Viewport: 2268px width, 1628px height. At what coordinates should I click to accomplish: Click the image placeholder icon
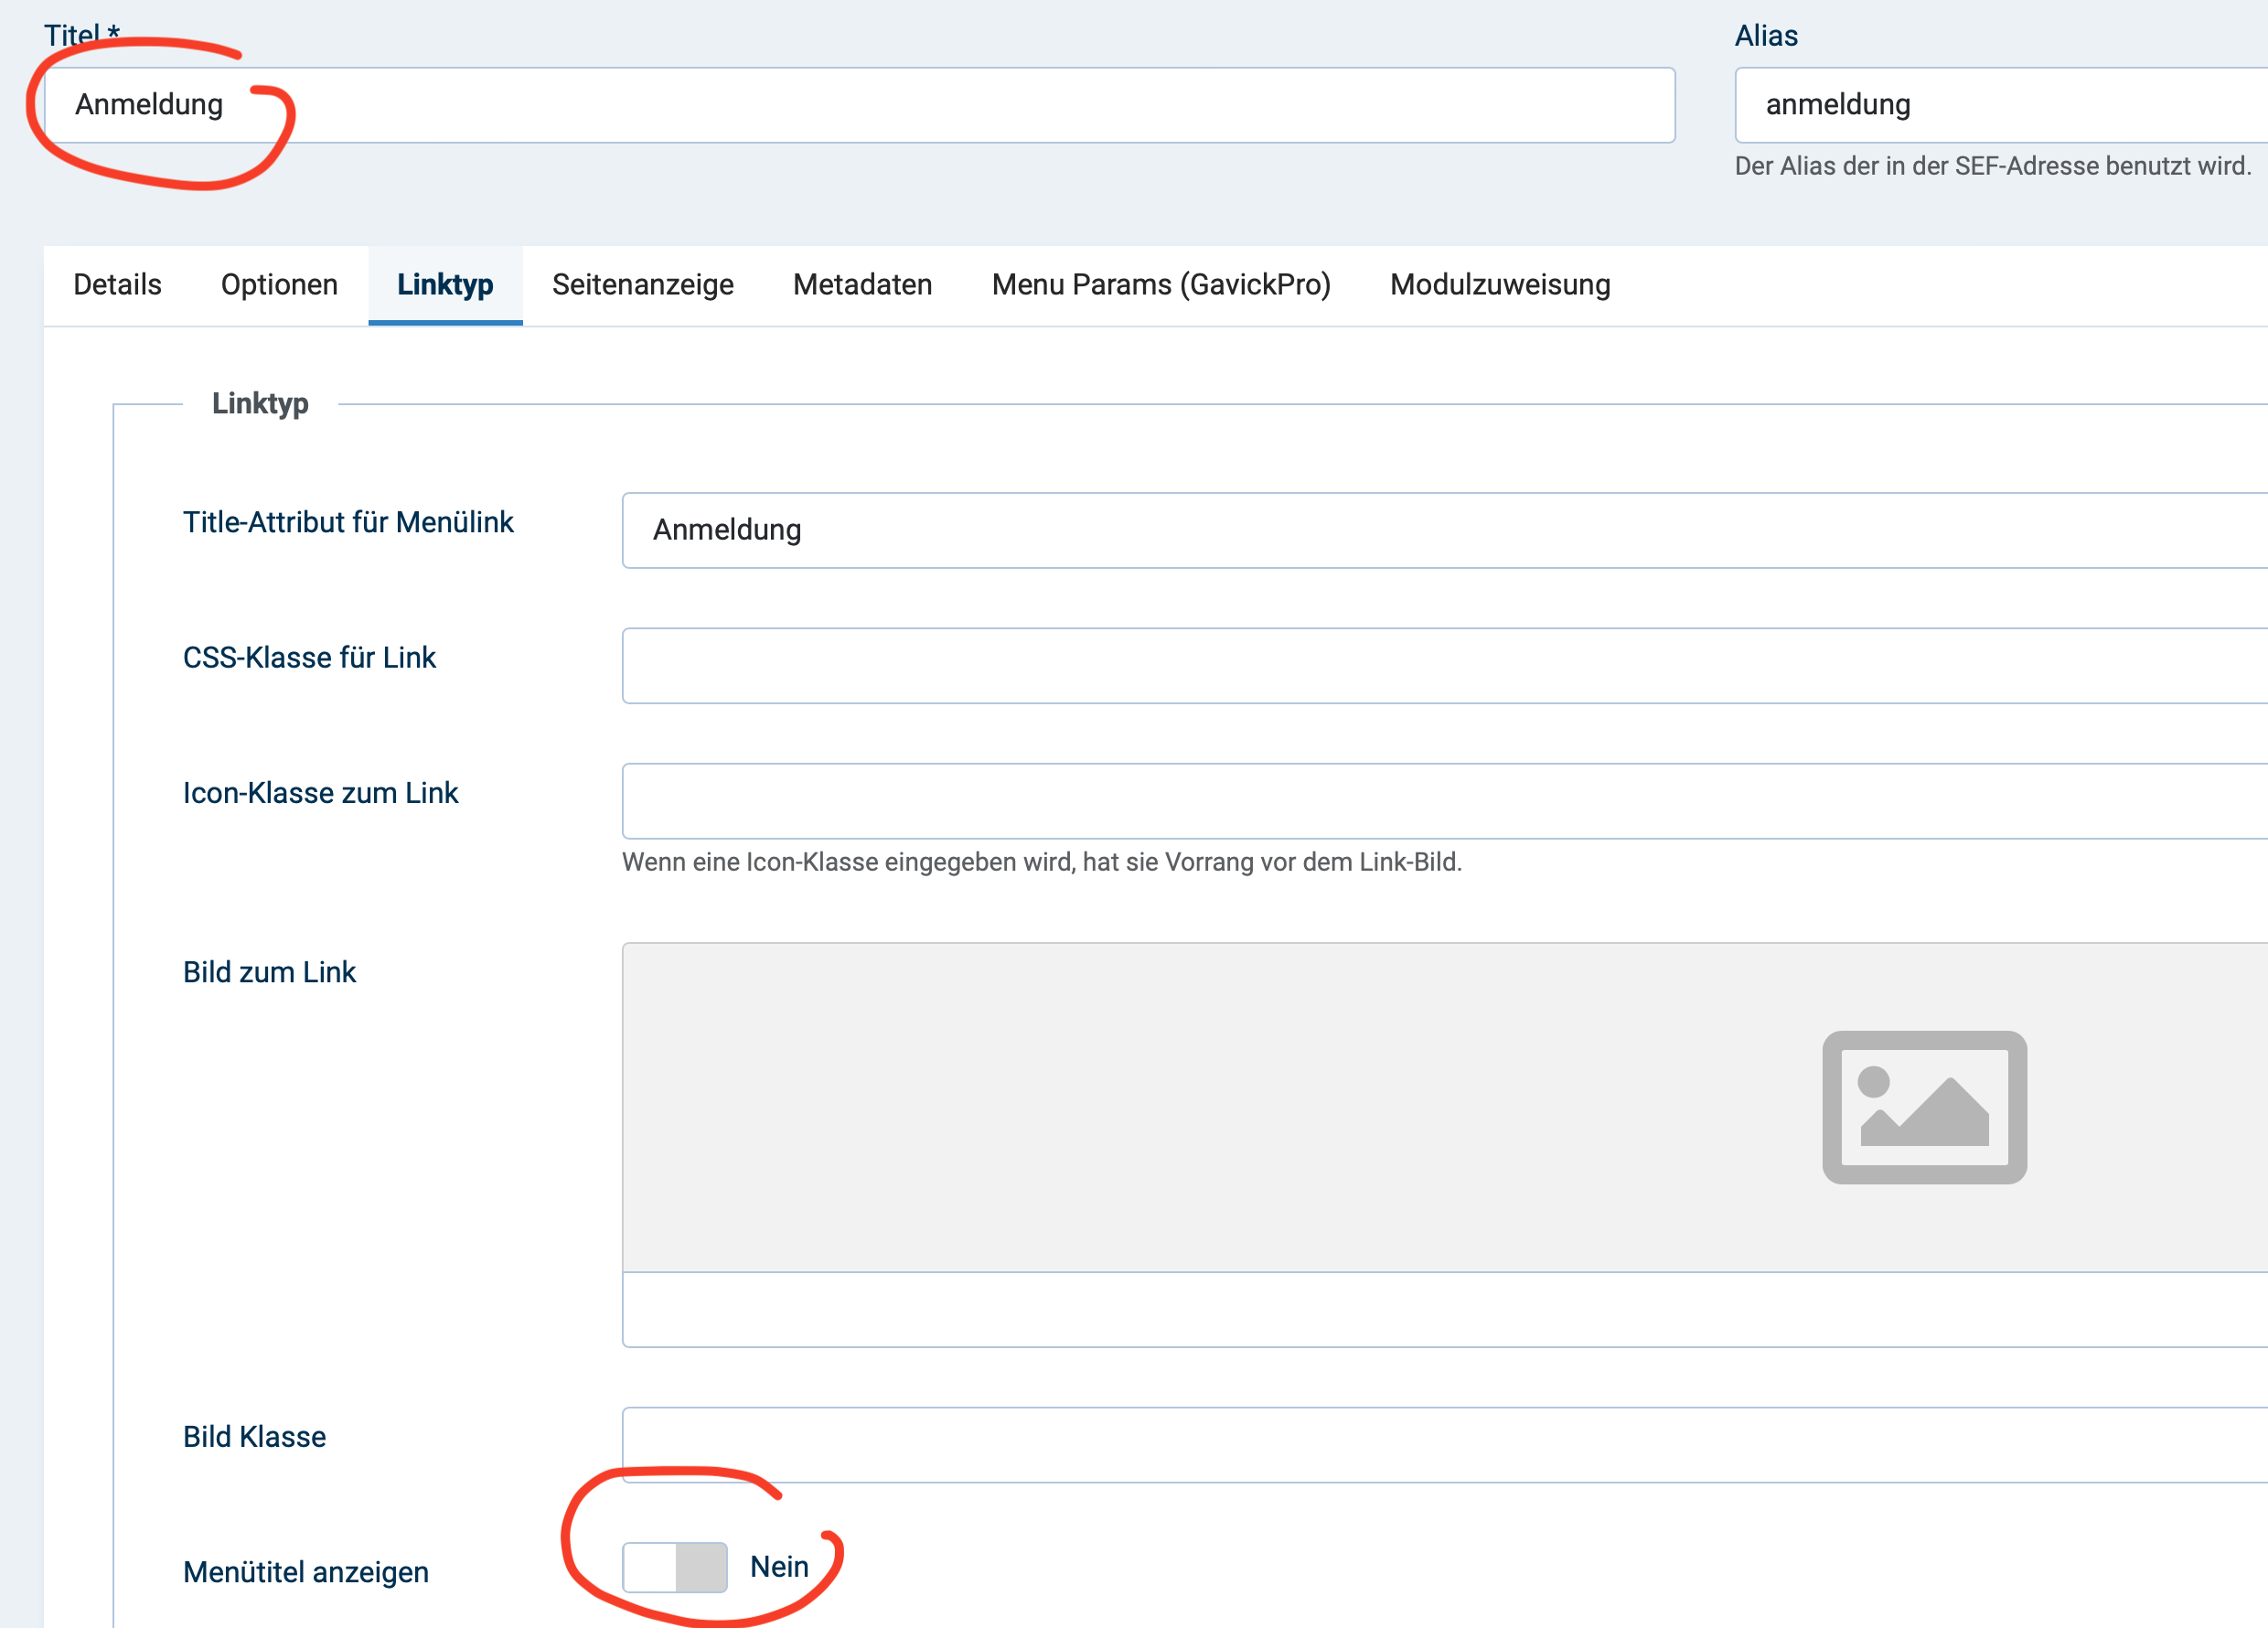(1923, 1107)
